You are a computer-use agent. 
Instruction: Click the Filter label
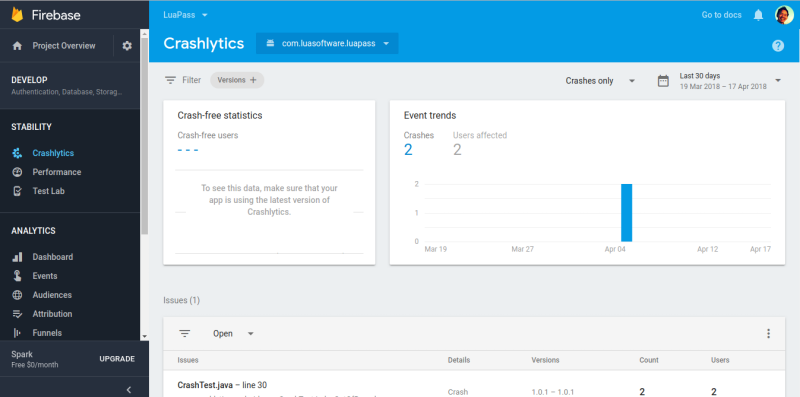tap(191, 80)
